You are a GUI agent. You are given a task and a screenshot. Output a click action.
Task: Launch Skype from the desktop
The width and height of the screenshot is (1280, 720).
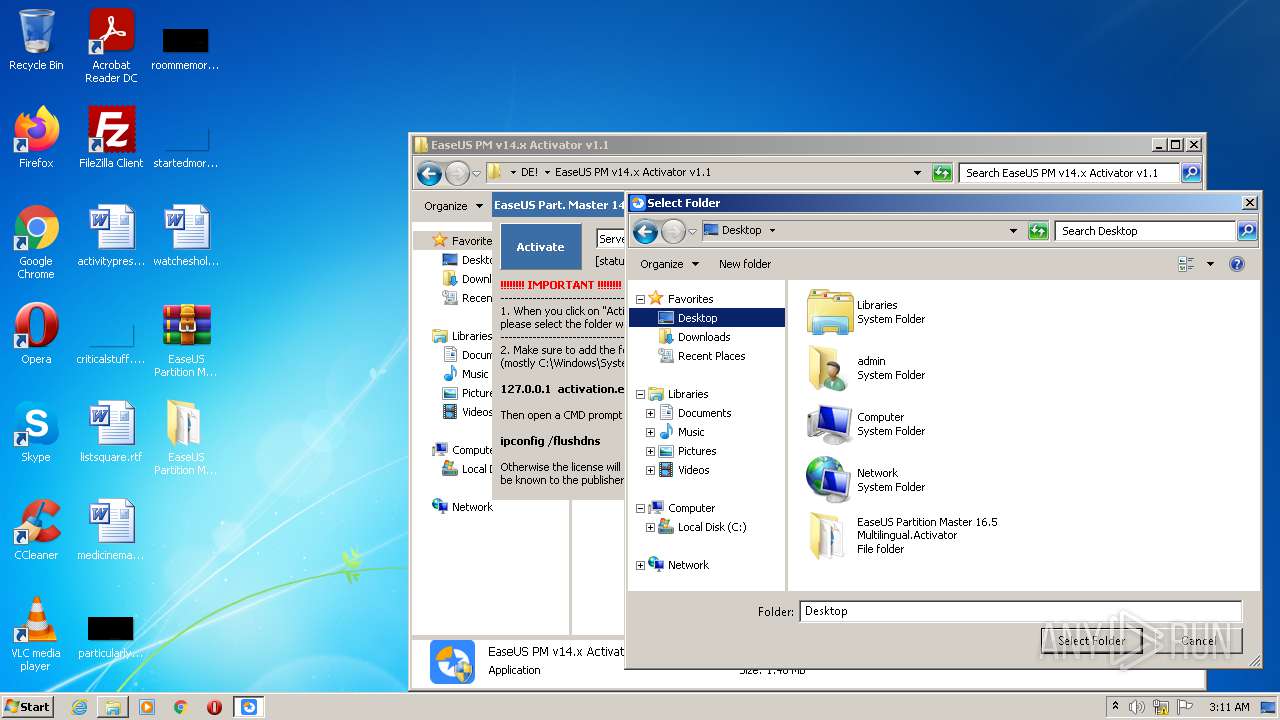click(x=36, y=432)
